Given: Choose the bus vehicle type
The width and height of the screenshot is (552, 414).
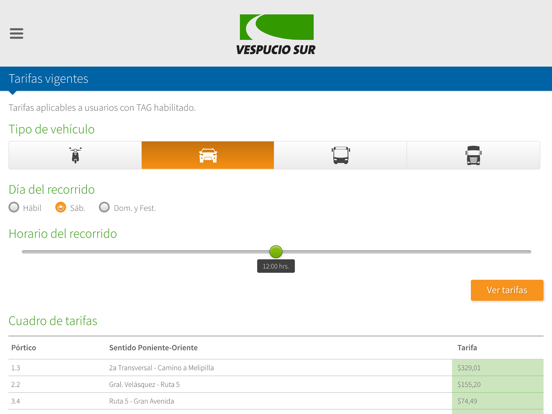Looking at the screenshot, I should click(340, 155).
